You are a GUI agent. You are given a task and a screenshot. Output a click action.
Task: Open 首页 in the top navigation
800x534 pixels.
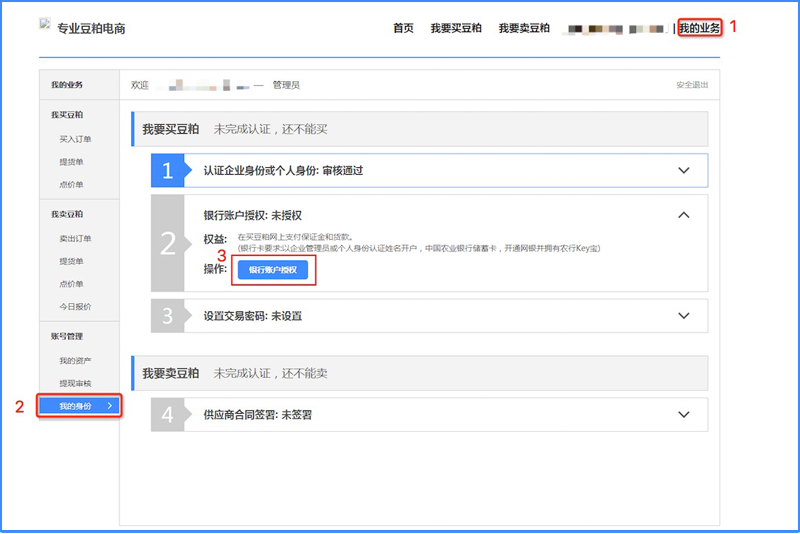click(x=403, y=28)
